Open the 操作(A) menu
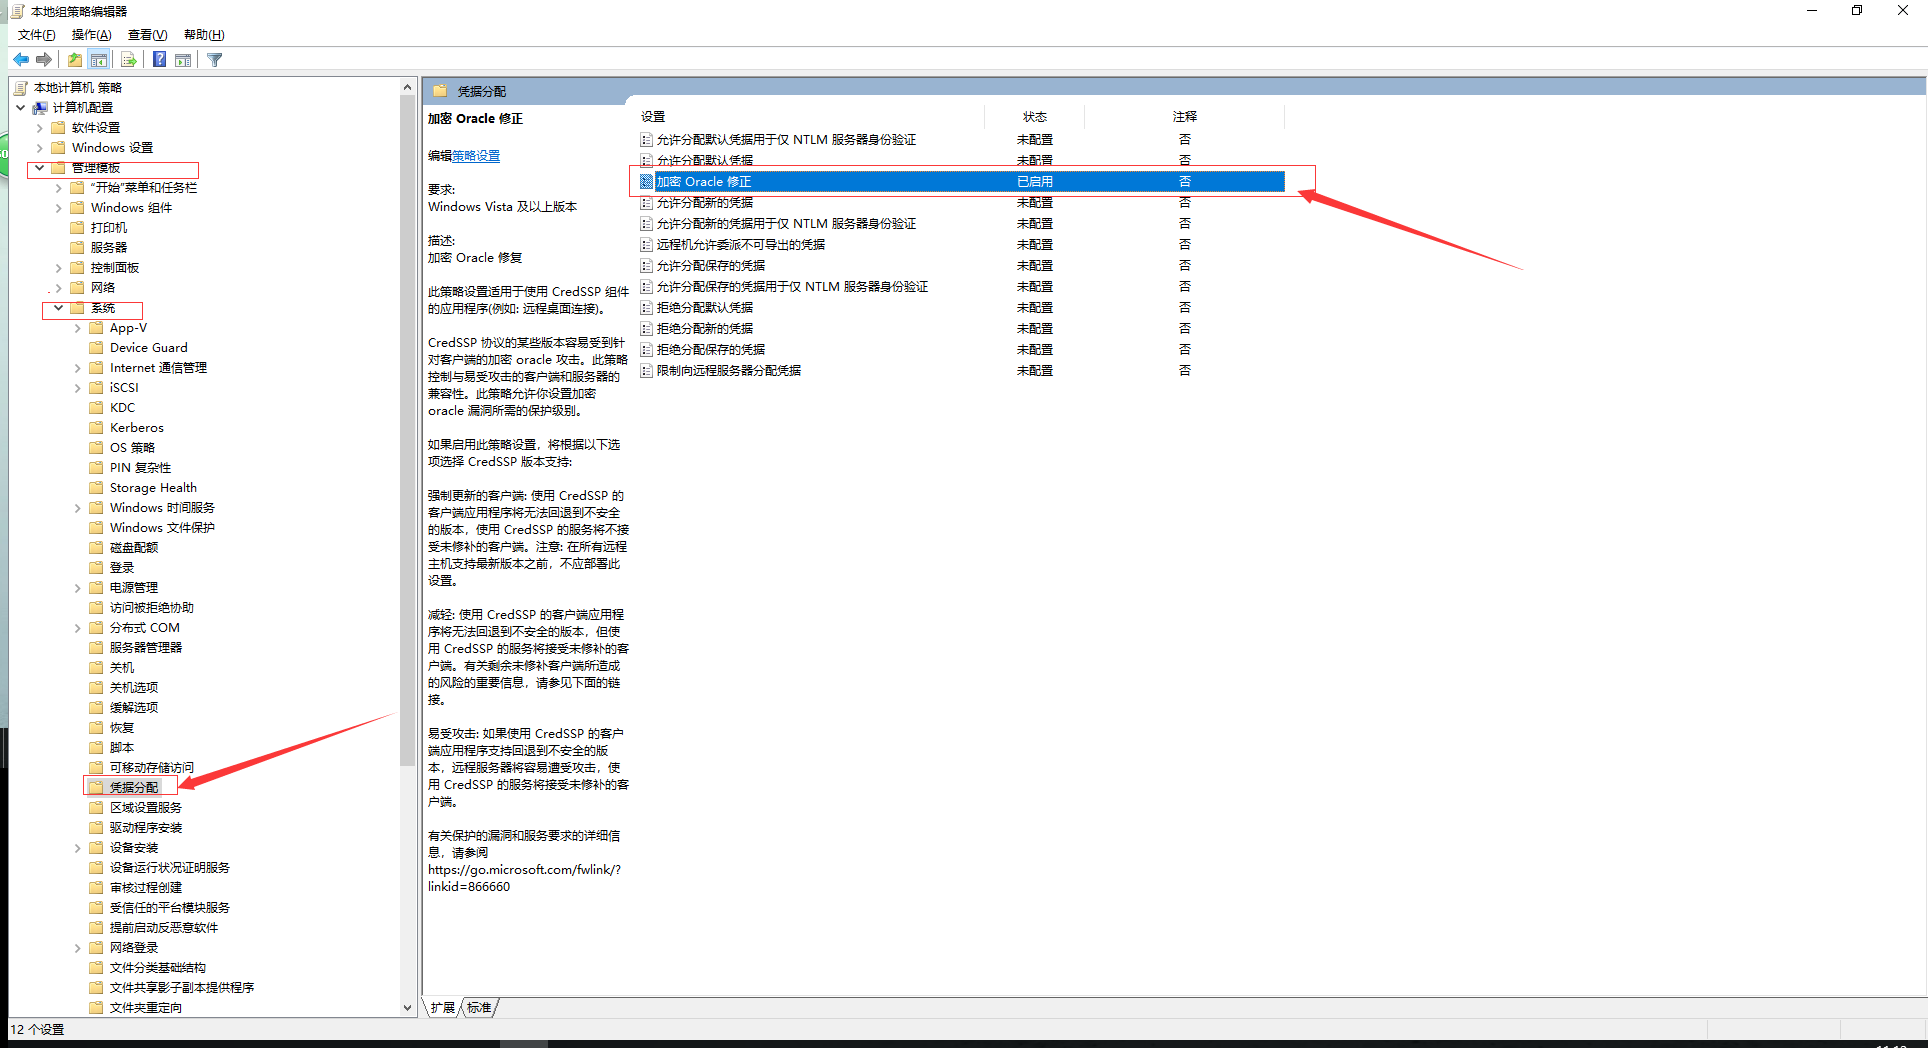Viewport: 1928px width, 1048px height. pyautogui.click(x=91, y=35)
